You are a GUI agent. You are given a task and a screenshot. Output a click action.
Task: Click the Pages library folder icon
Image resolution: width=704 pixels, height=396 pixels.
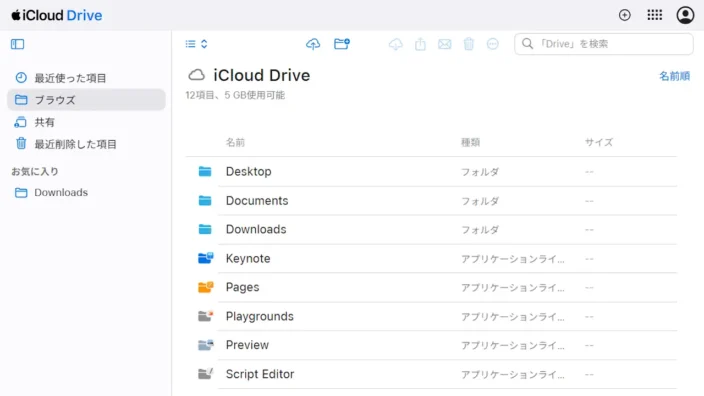pyautogui.click(x=206, y=287)
